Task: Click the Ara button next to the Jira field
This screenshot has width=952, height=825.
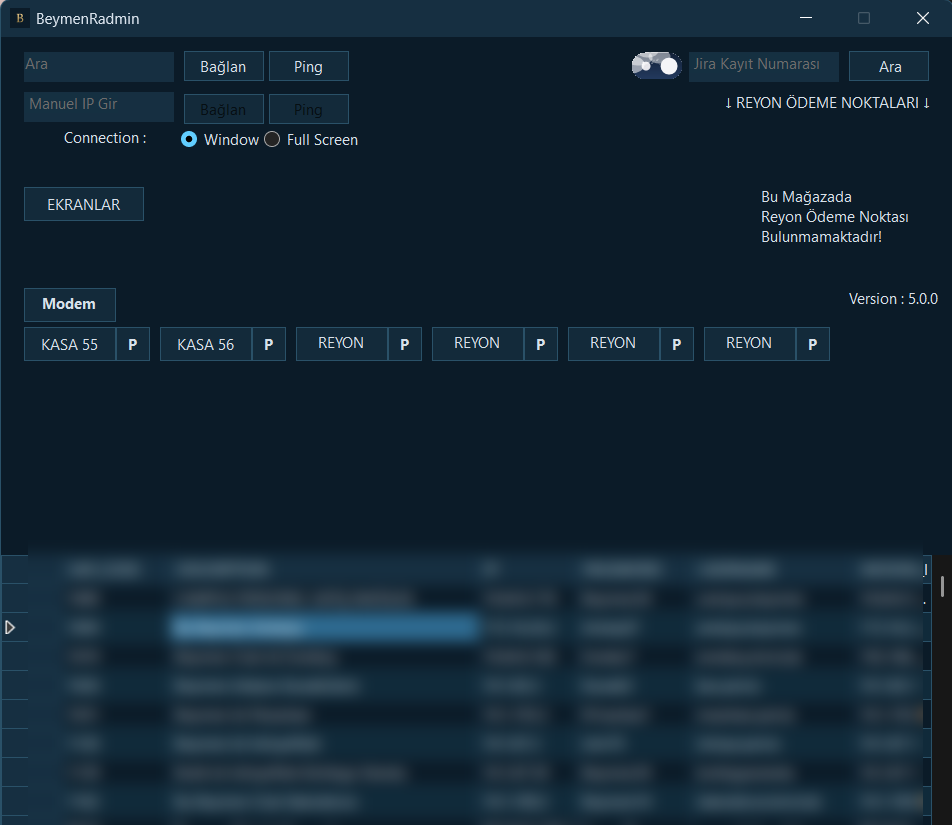Action: click(889, 67)
